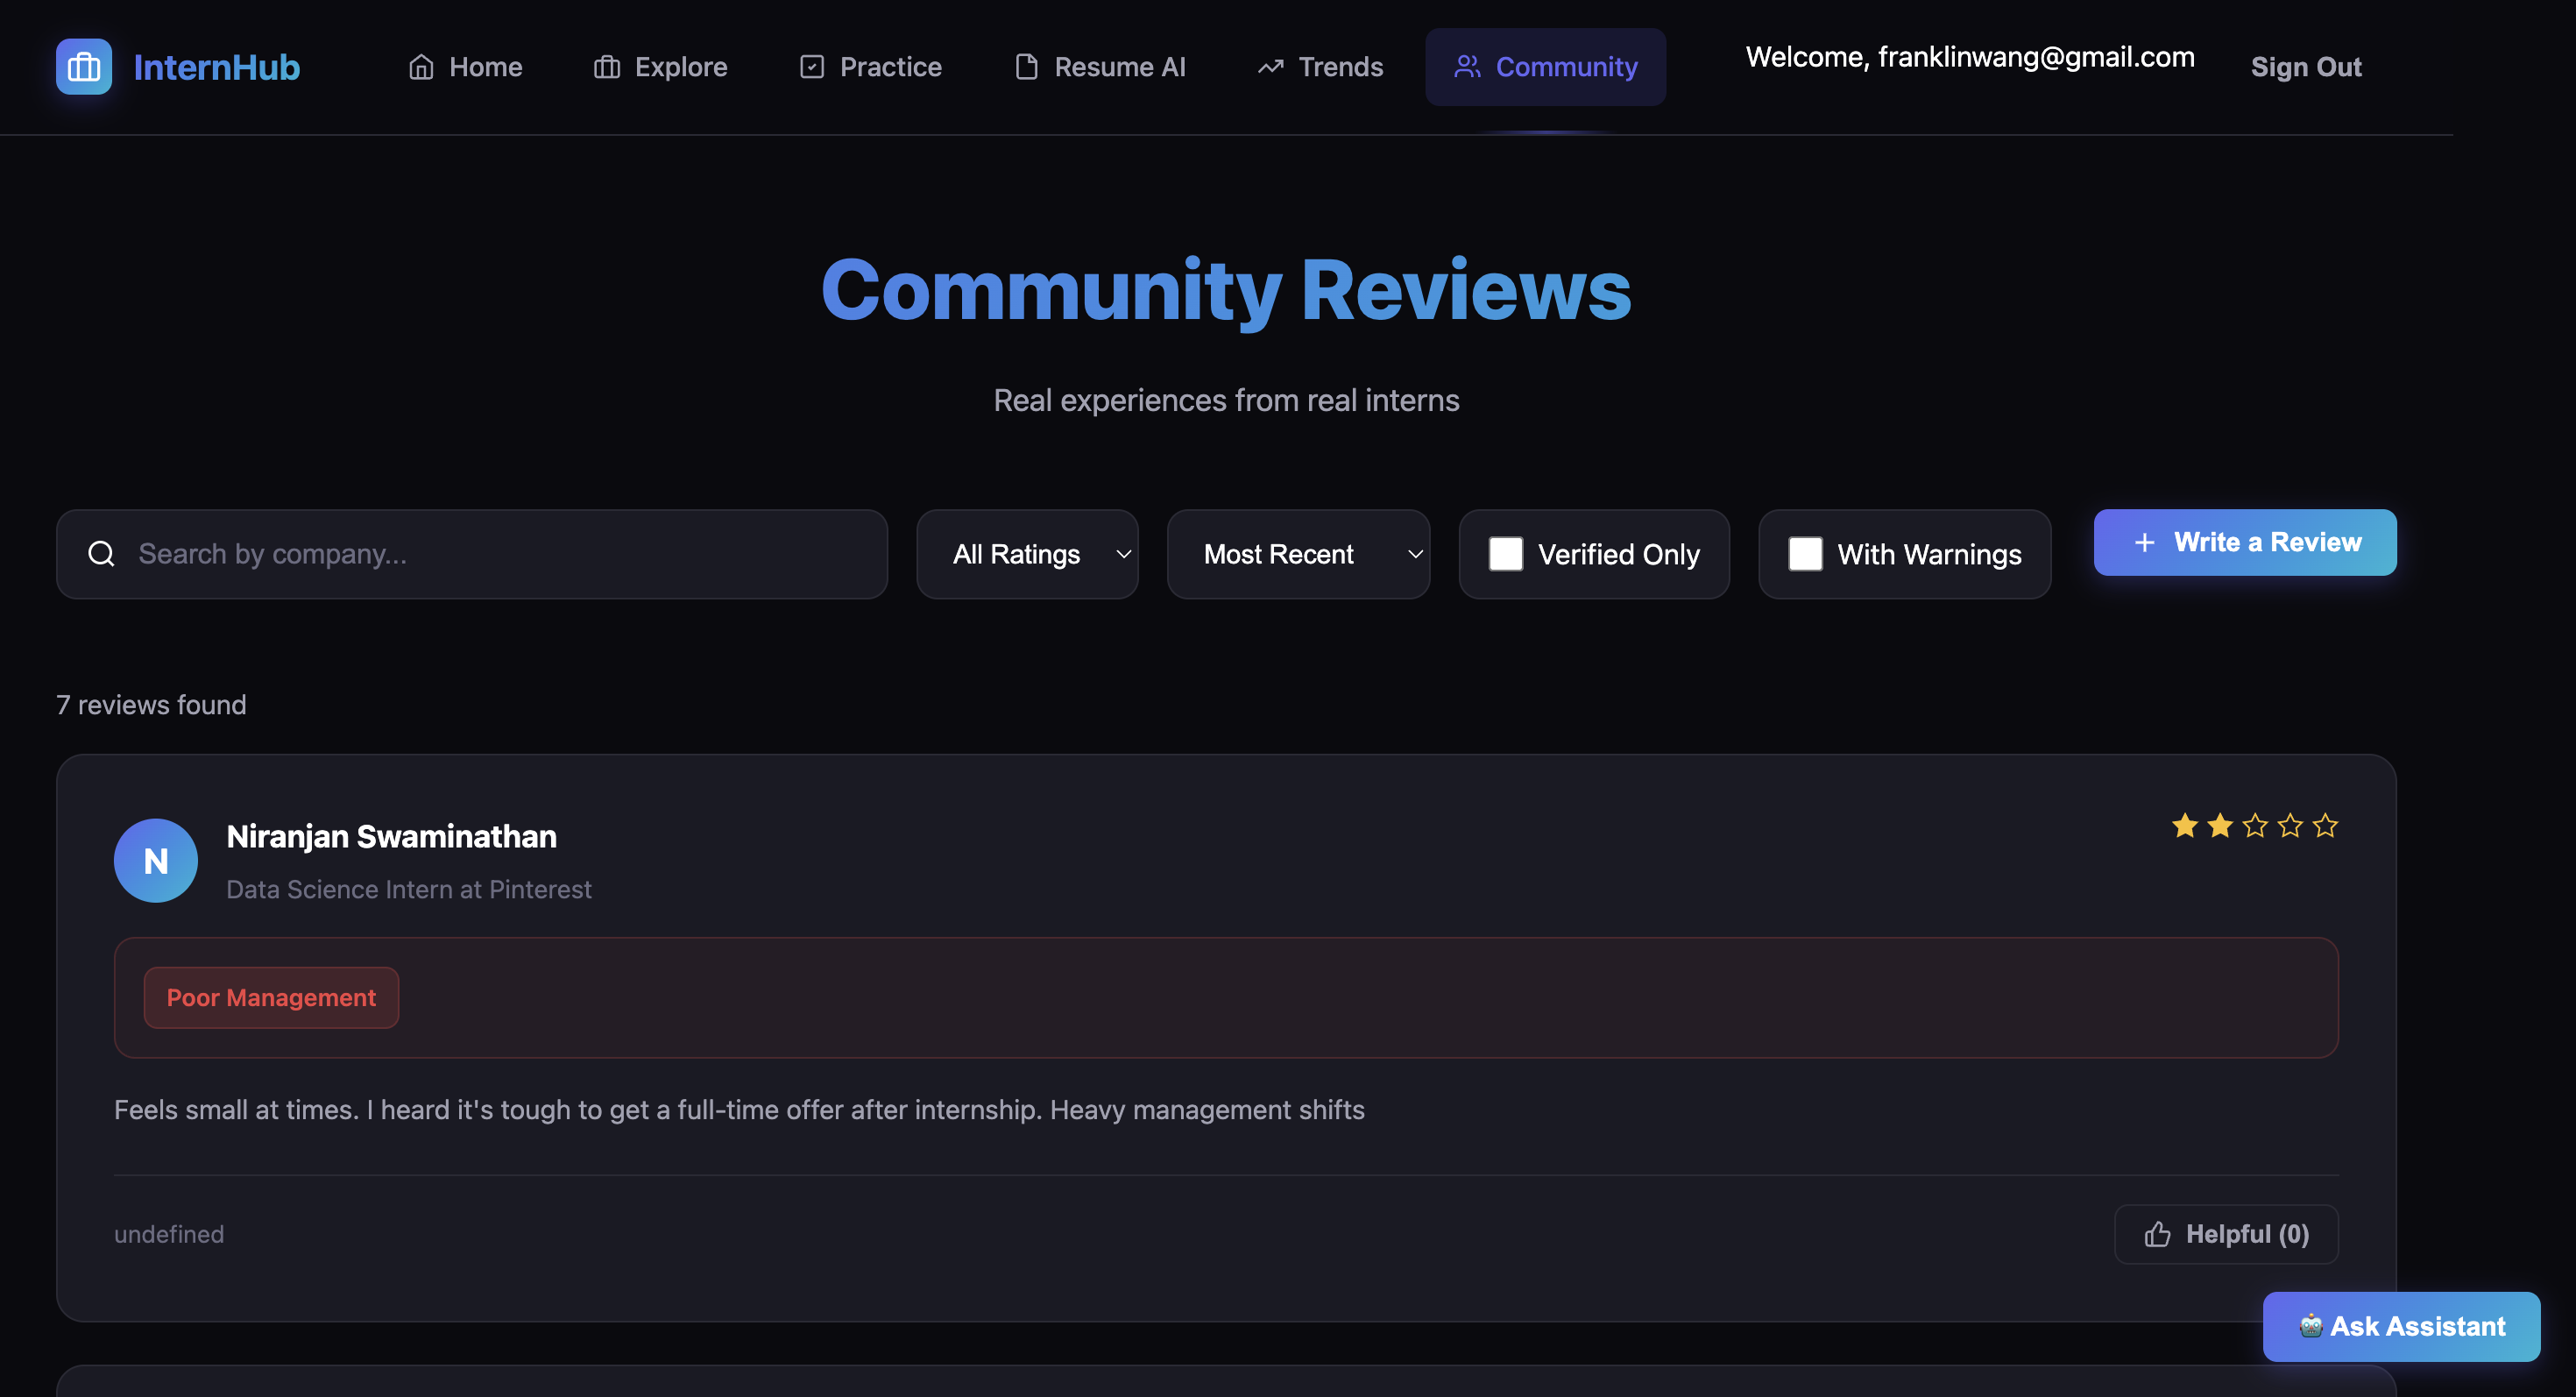Click the N avatar of Niranjan Swaminathan
Image resolution: width=2576 pixels, height=1397 pixels.
click(155, 860)
